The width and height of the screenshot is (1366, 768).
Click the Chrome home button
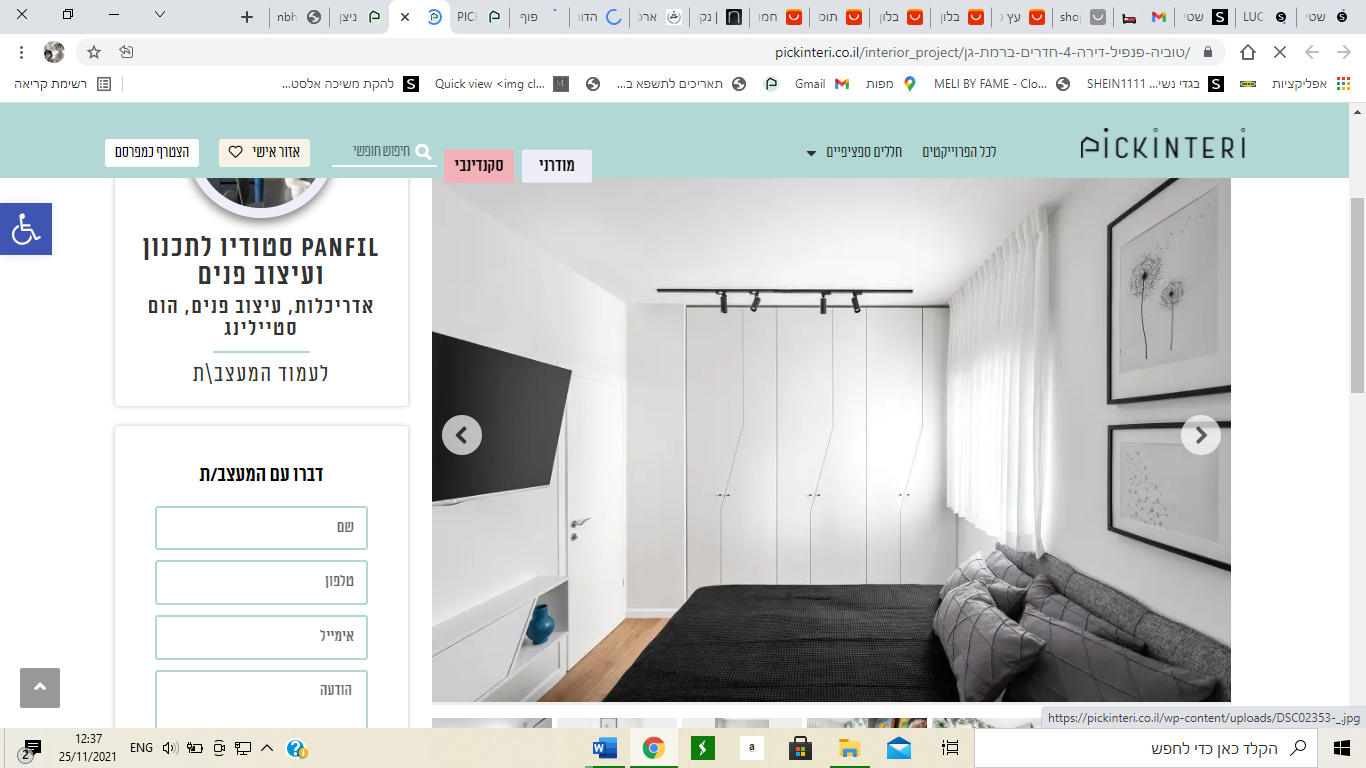tap(1248, 52)
